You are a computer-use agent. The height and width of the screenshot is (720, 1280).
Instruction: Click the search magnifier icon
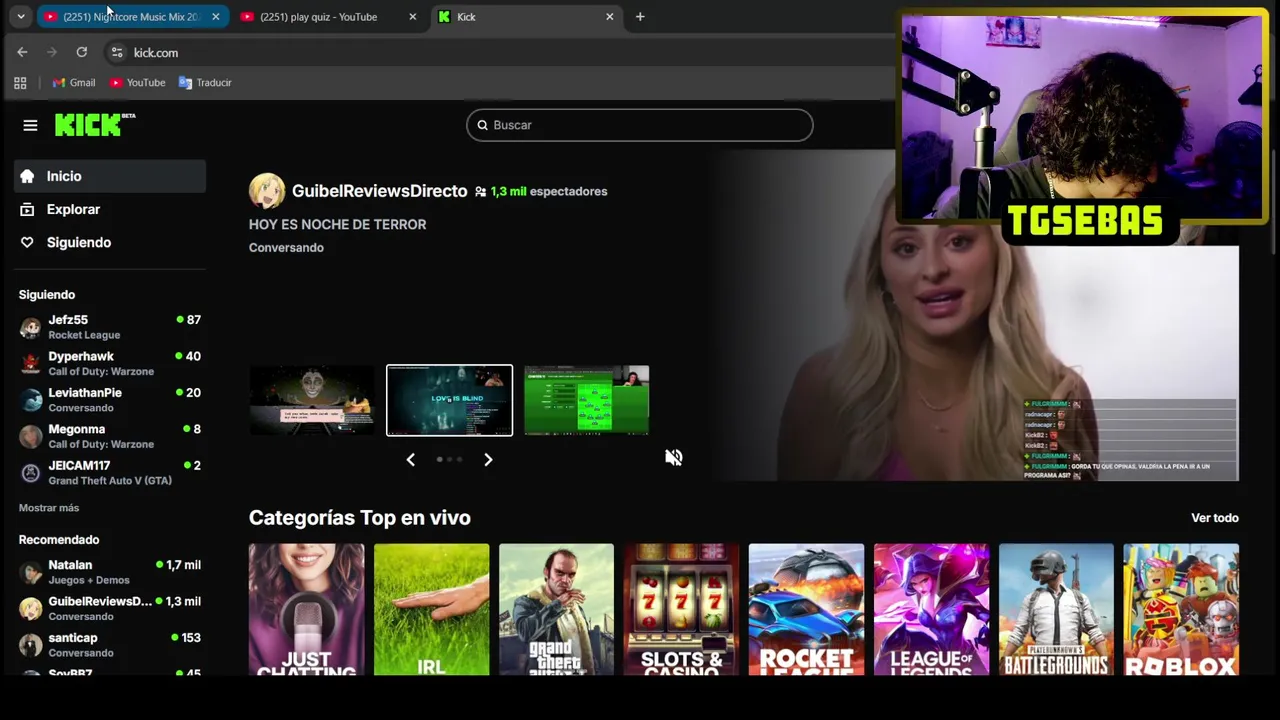pos(482,125)
